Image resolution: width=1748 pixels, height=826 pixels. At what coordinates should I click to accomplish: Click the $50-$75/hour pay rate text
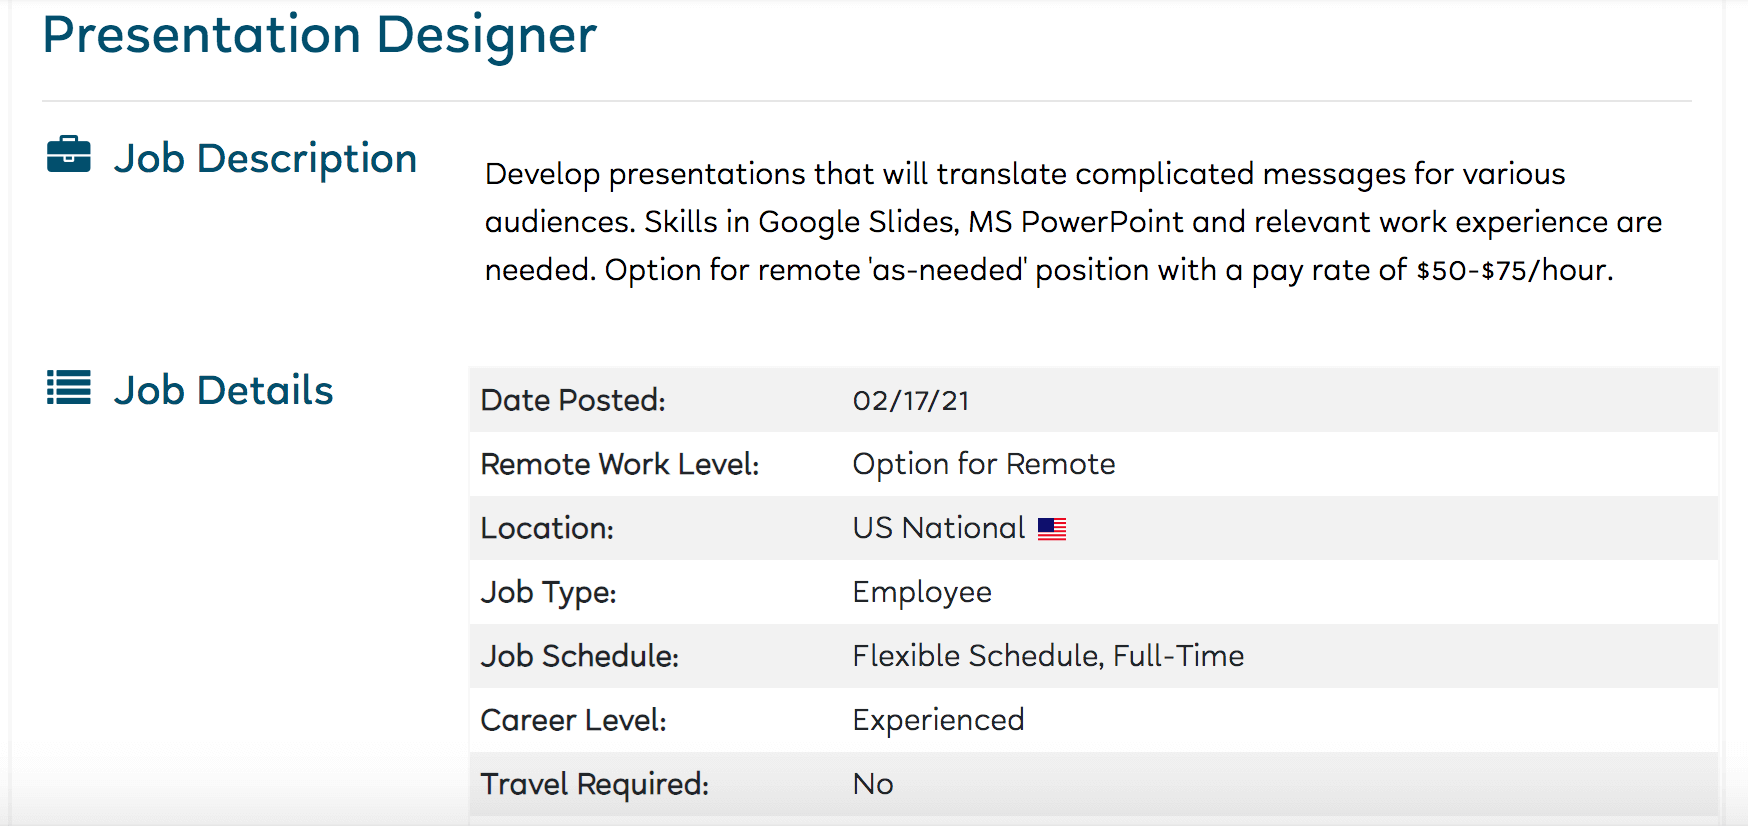coord(1513,270)
